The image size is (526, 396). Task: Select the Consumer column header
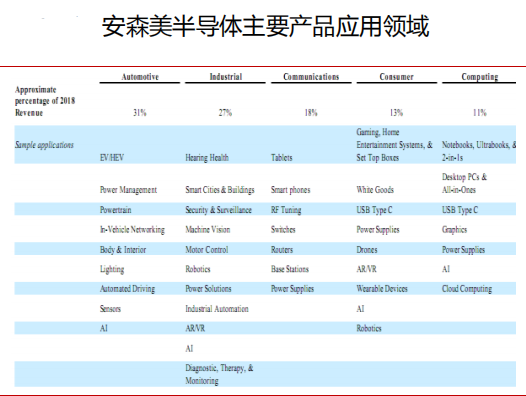click(x=396, y=77)
